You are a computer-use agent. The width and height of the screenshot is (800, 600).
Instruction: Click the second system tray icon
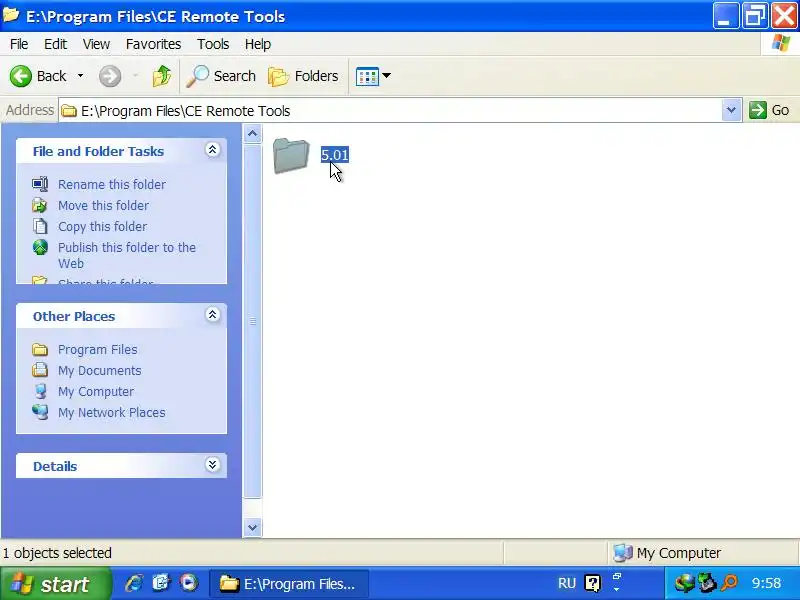point(707,583)
